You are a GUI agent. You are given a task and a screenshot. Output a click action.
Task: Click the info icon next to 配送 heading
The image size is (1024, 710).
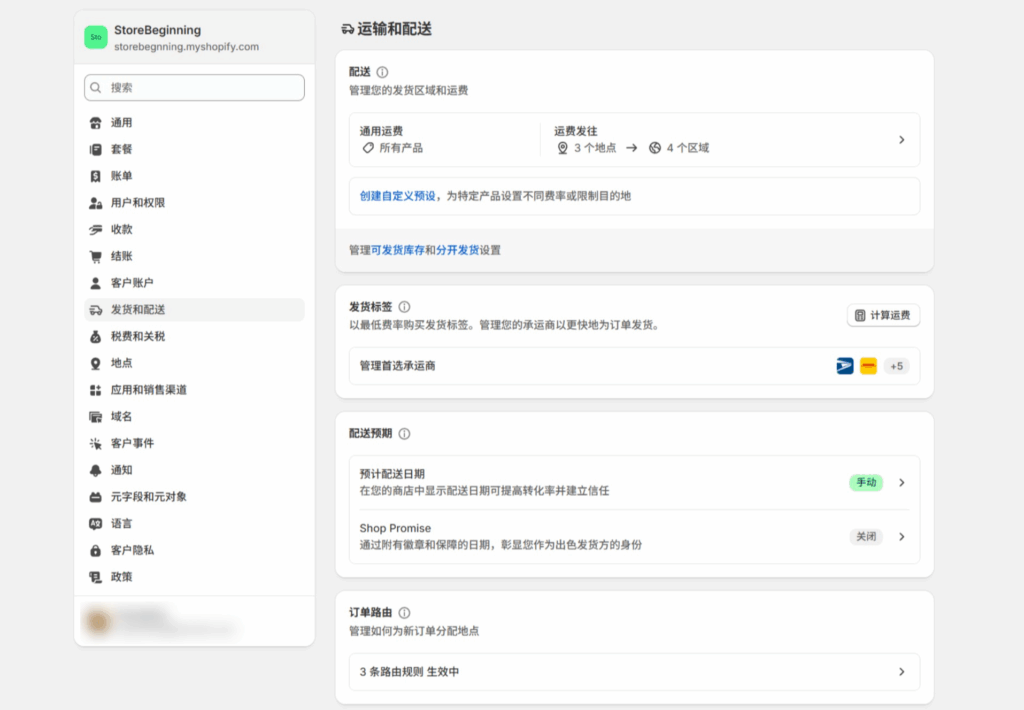[x=382, y=72]
